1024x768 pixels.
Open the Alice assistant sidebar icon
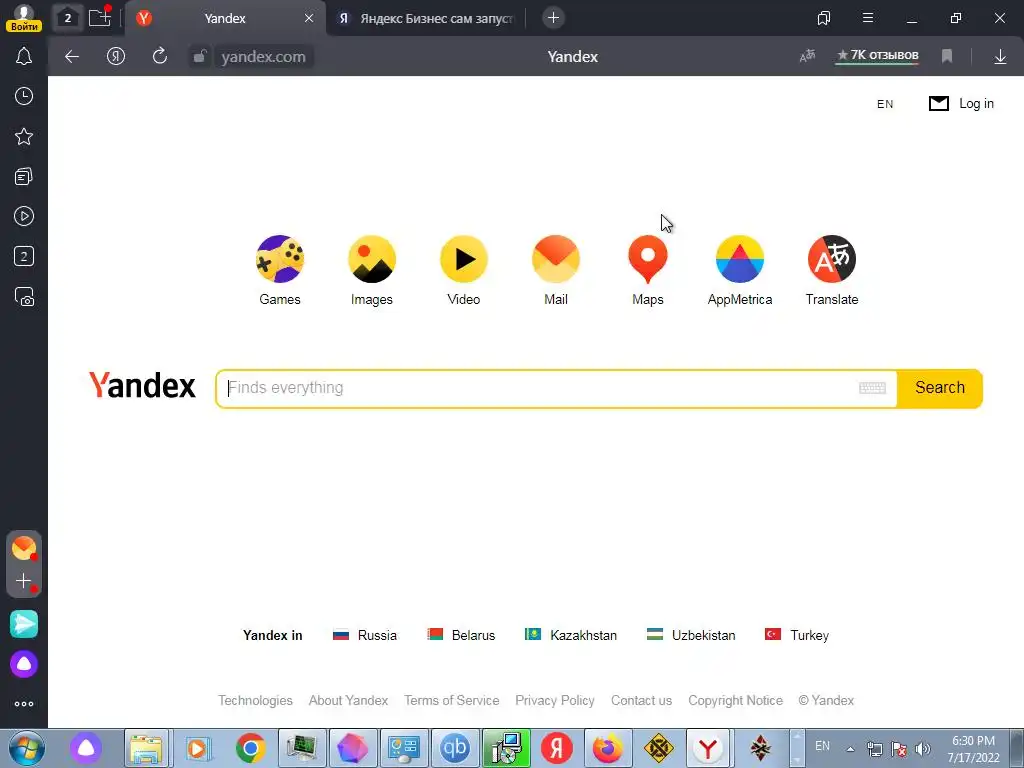(x=24, y=664)
